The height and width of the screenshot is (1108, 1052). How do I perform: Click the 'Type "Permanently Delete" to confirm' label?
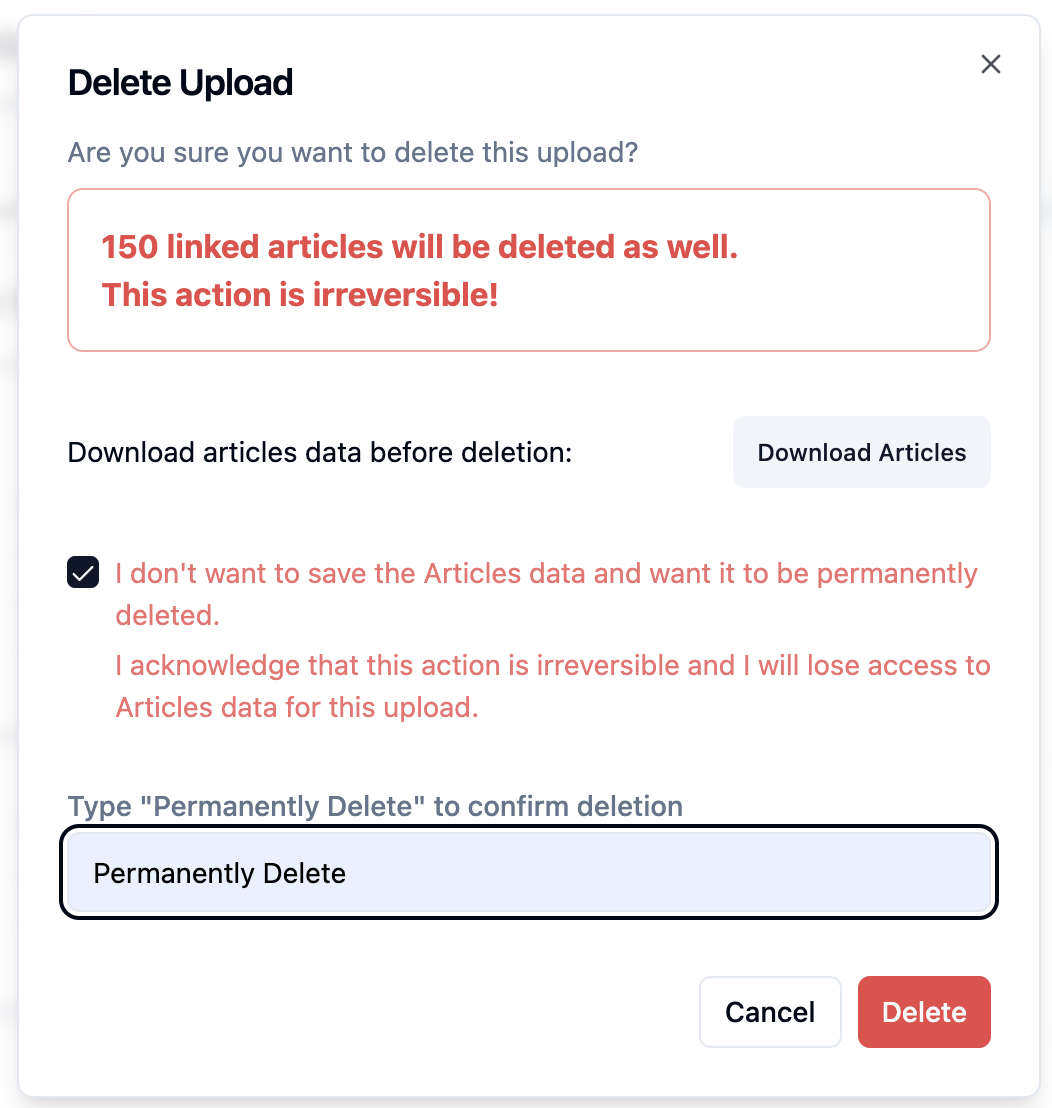(x=375, y=807)
